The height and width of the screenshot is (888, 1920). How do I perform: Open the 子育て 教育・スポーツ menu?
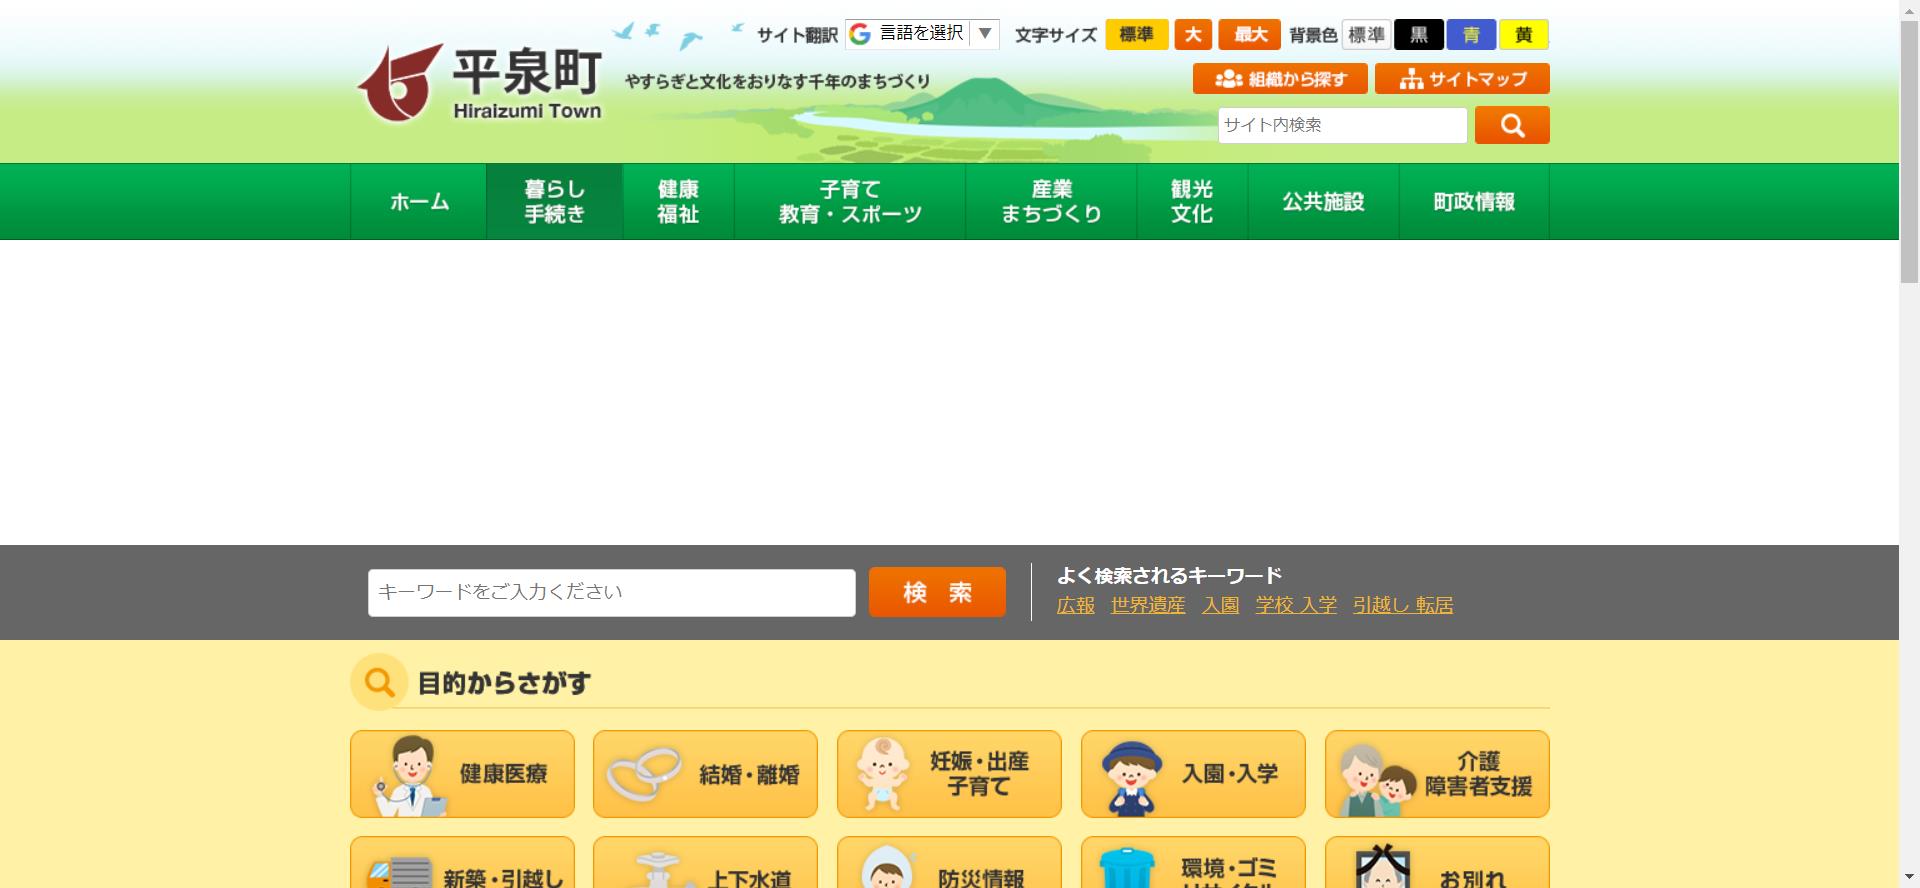click(850, 202)
